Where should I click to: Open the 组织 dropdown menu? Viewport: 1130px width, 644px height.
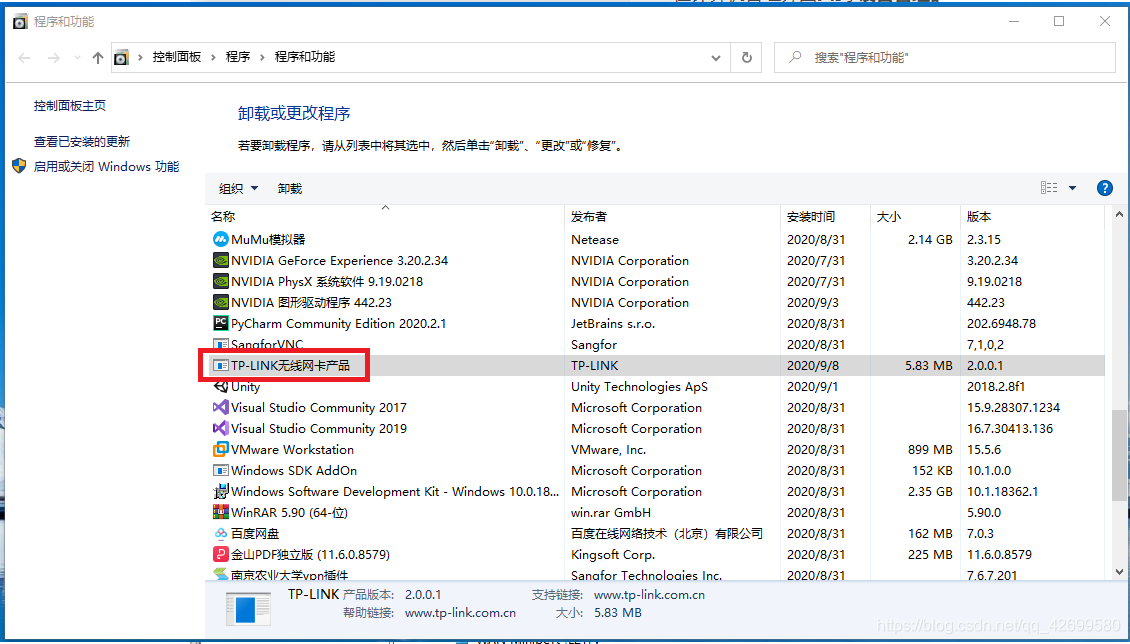point(239,188)
